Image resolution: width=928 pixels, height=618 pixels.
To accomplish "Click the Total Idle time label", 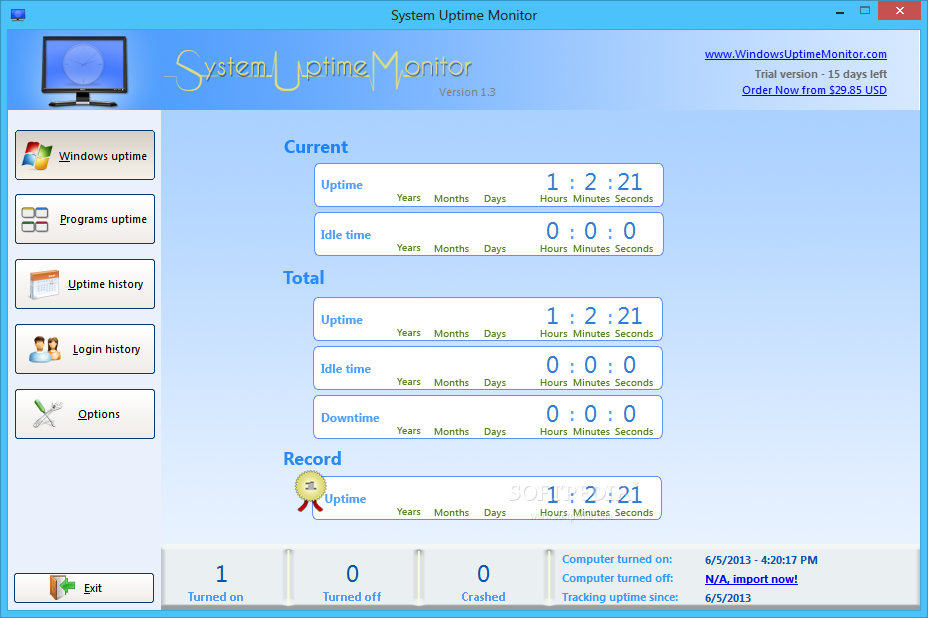I will coord(346,369).
